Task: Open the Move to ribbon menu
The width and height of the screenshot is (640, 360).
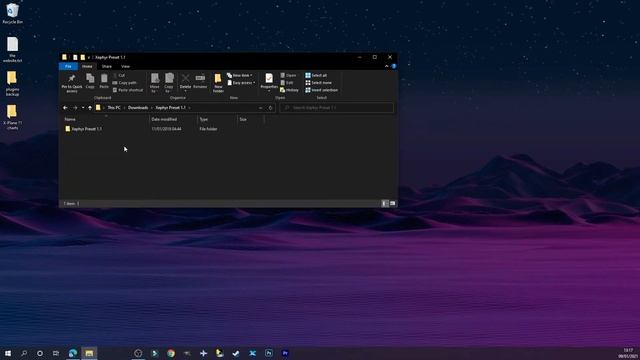Action: (x=155, y=83)
